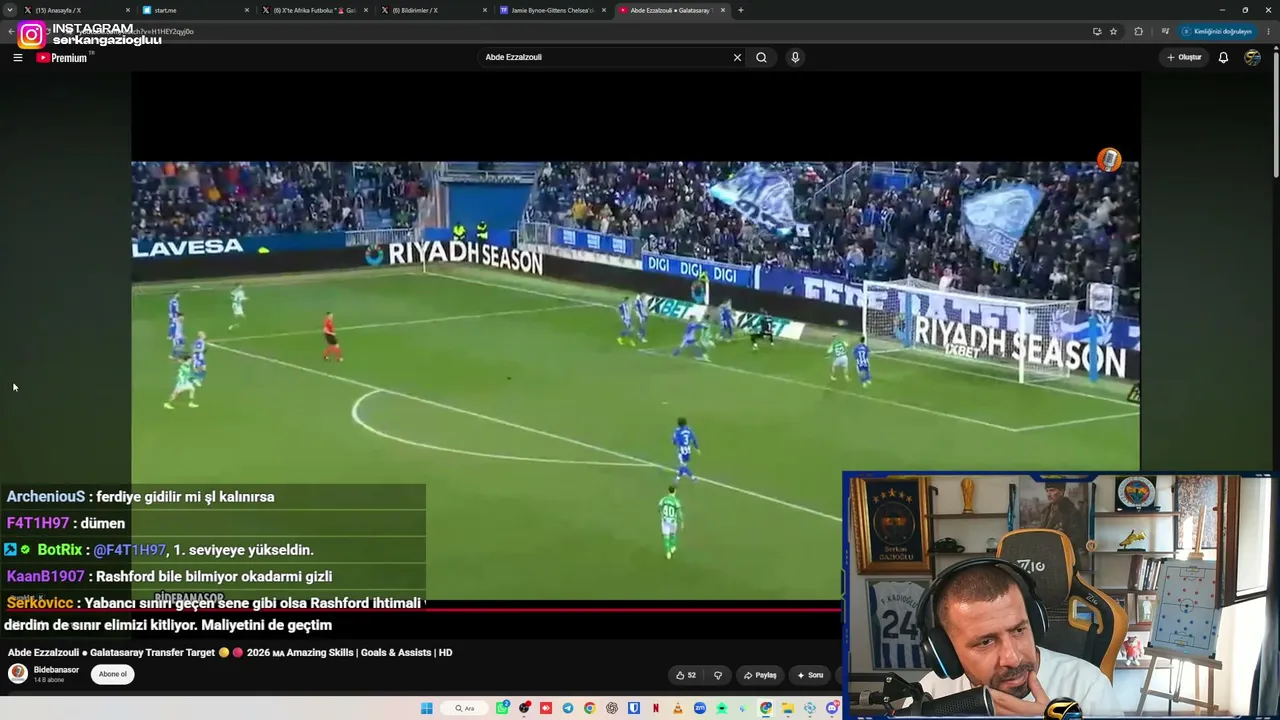Open the browser extensions puzzle icon

(1138, 31)
